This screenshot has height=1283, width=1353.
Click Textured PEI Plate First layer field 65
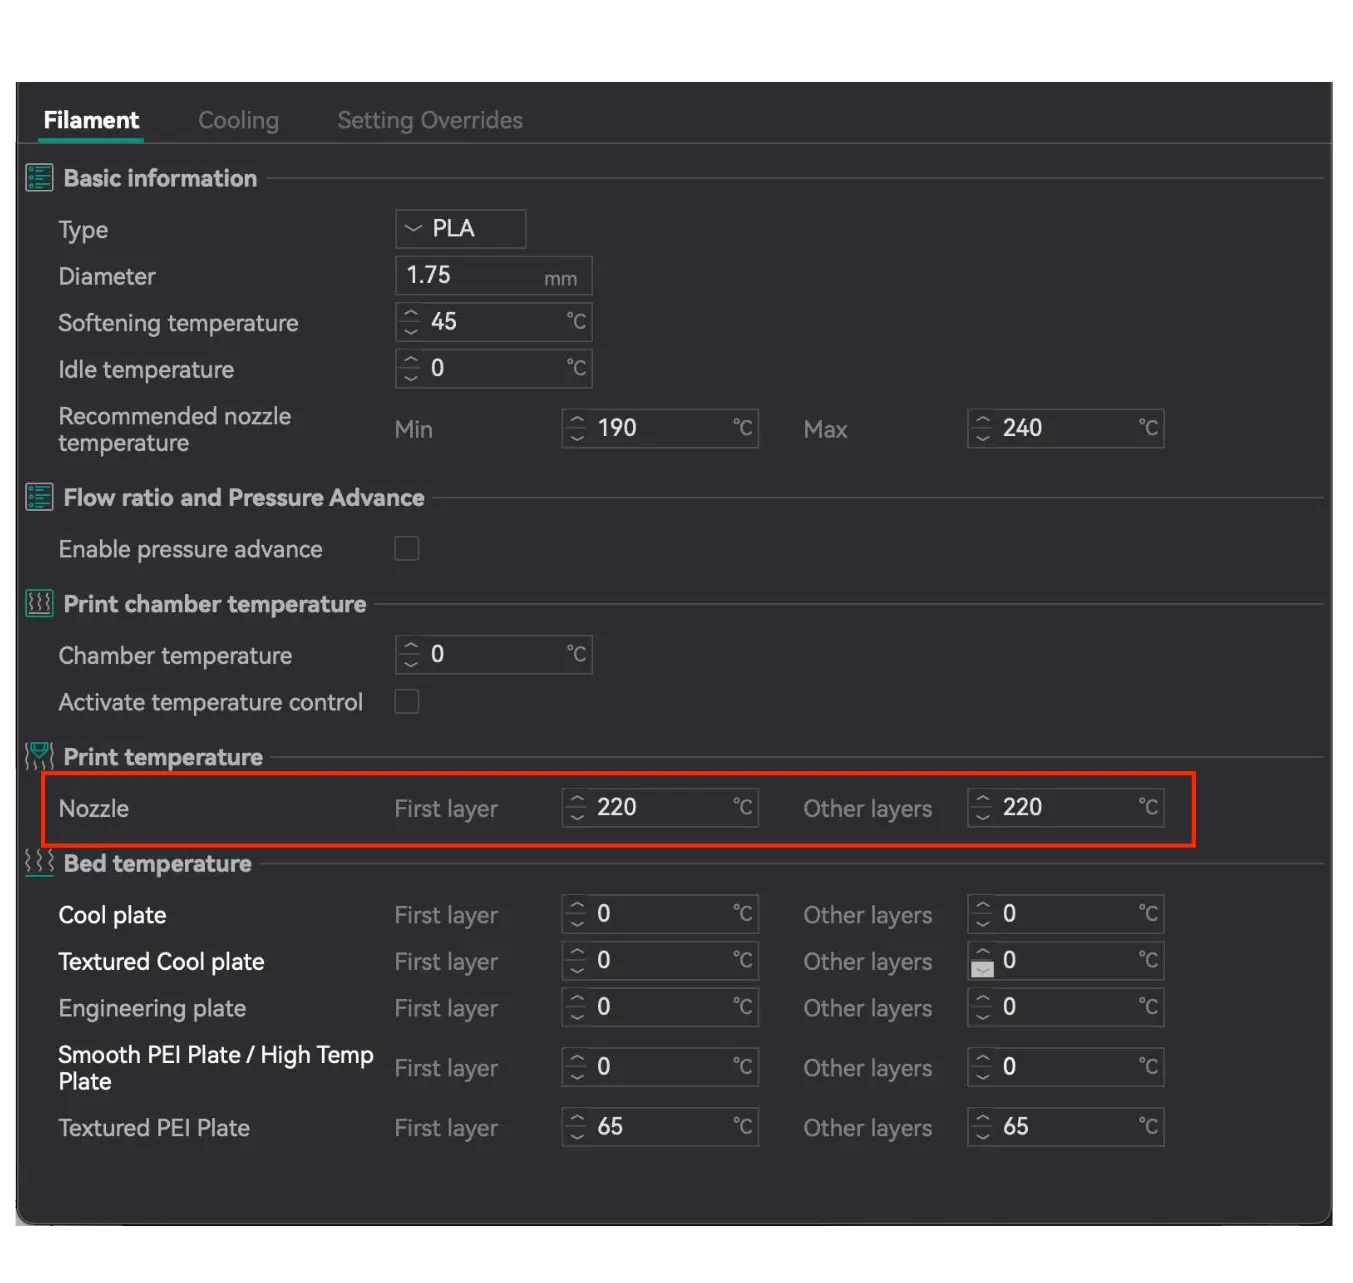pos(660,1127)
